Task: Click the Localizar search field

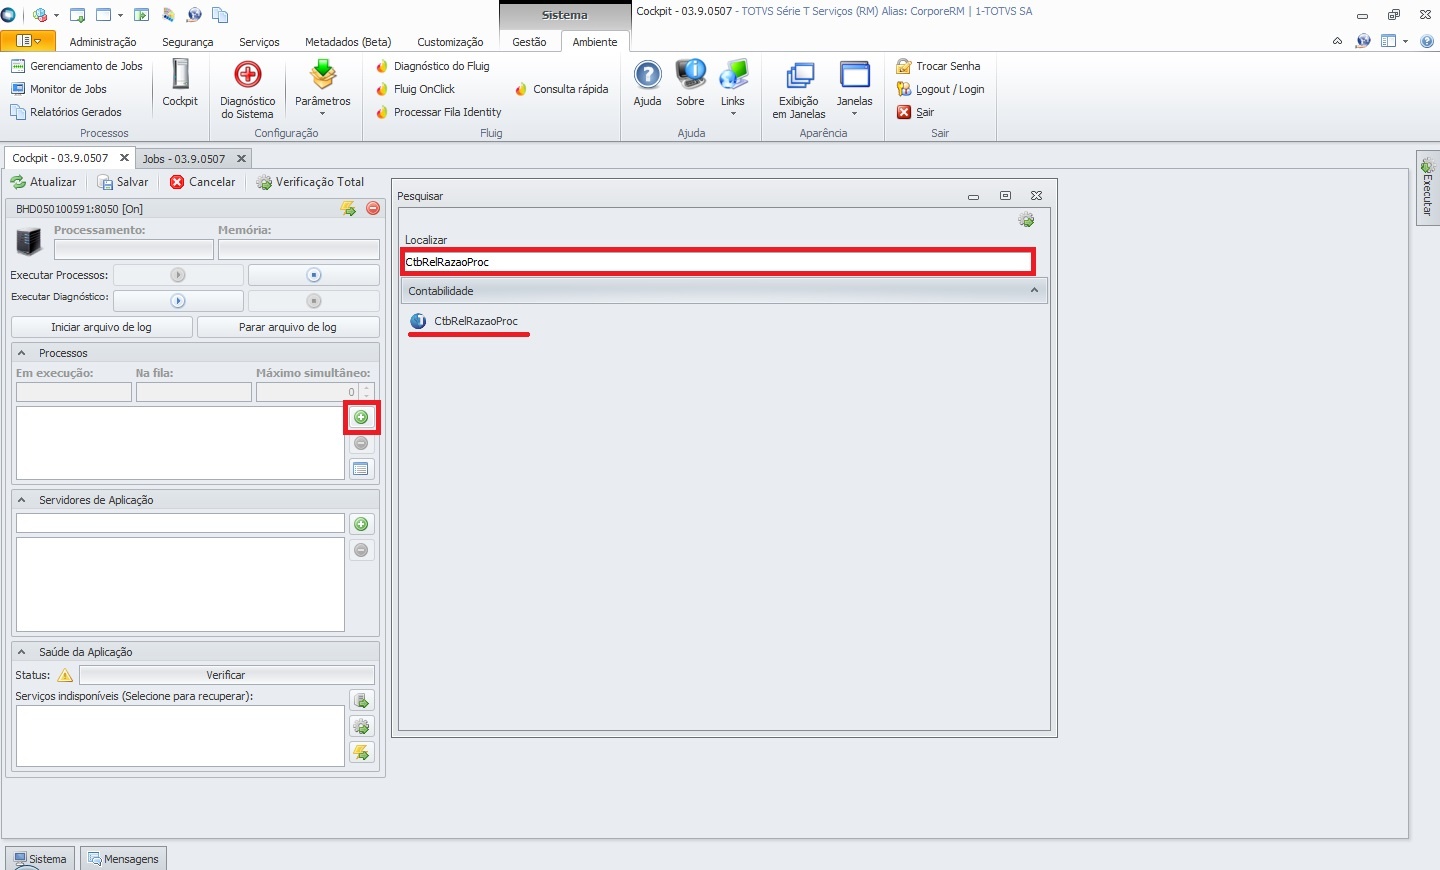Action: click(x=718, y=262)
